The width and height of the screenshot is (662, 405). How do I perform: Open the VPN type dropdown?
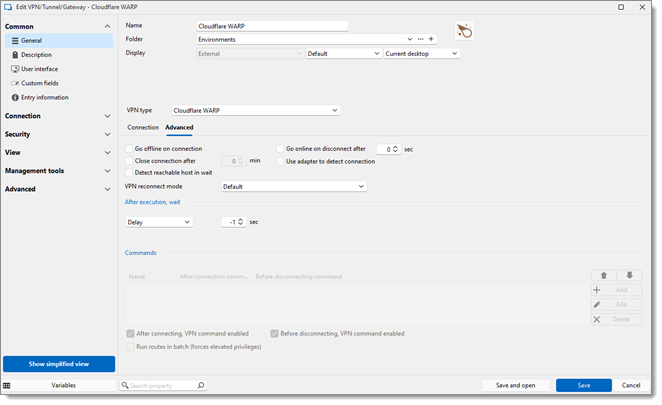[256, 110]
